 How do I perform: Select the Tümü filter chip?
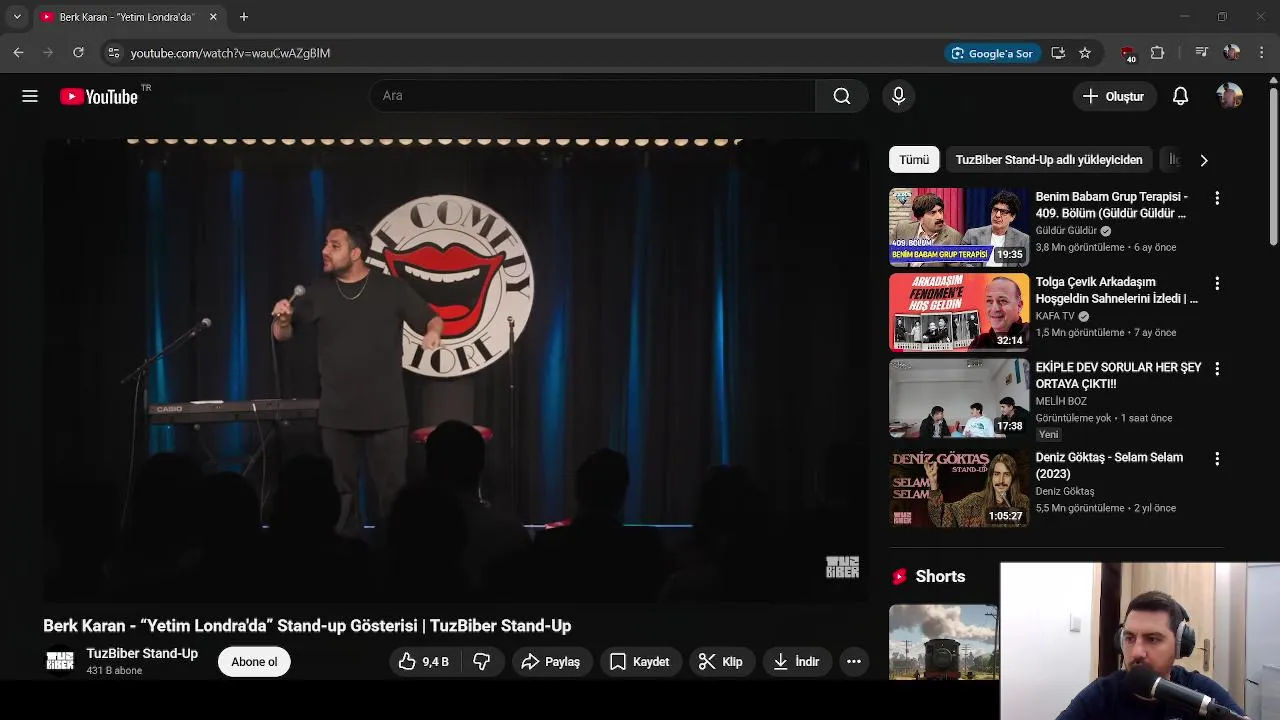coord(913,160)
